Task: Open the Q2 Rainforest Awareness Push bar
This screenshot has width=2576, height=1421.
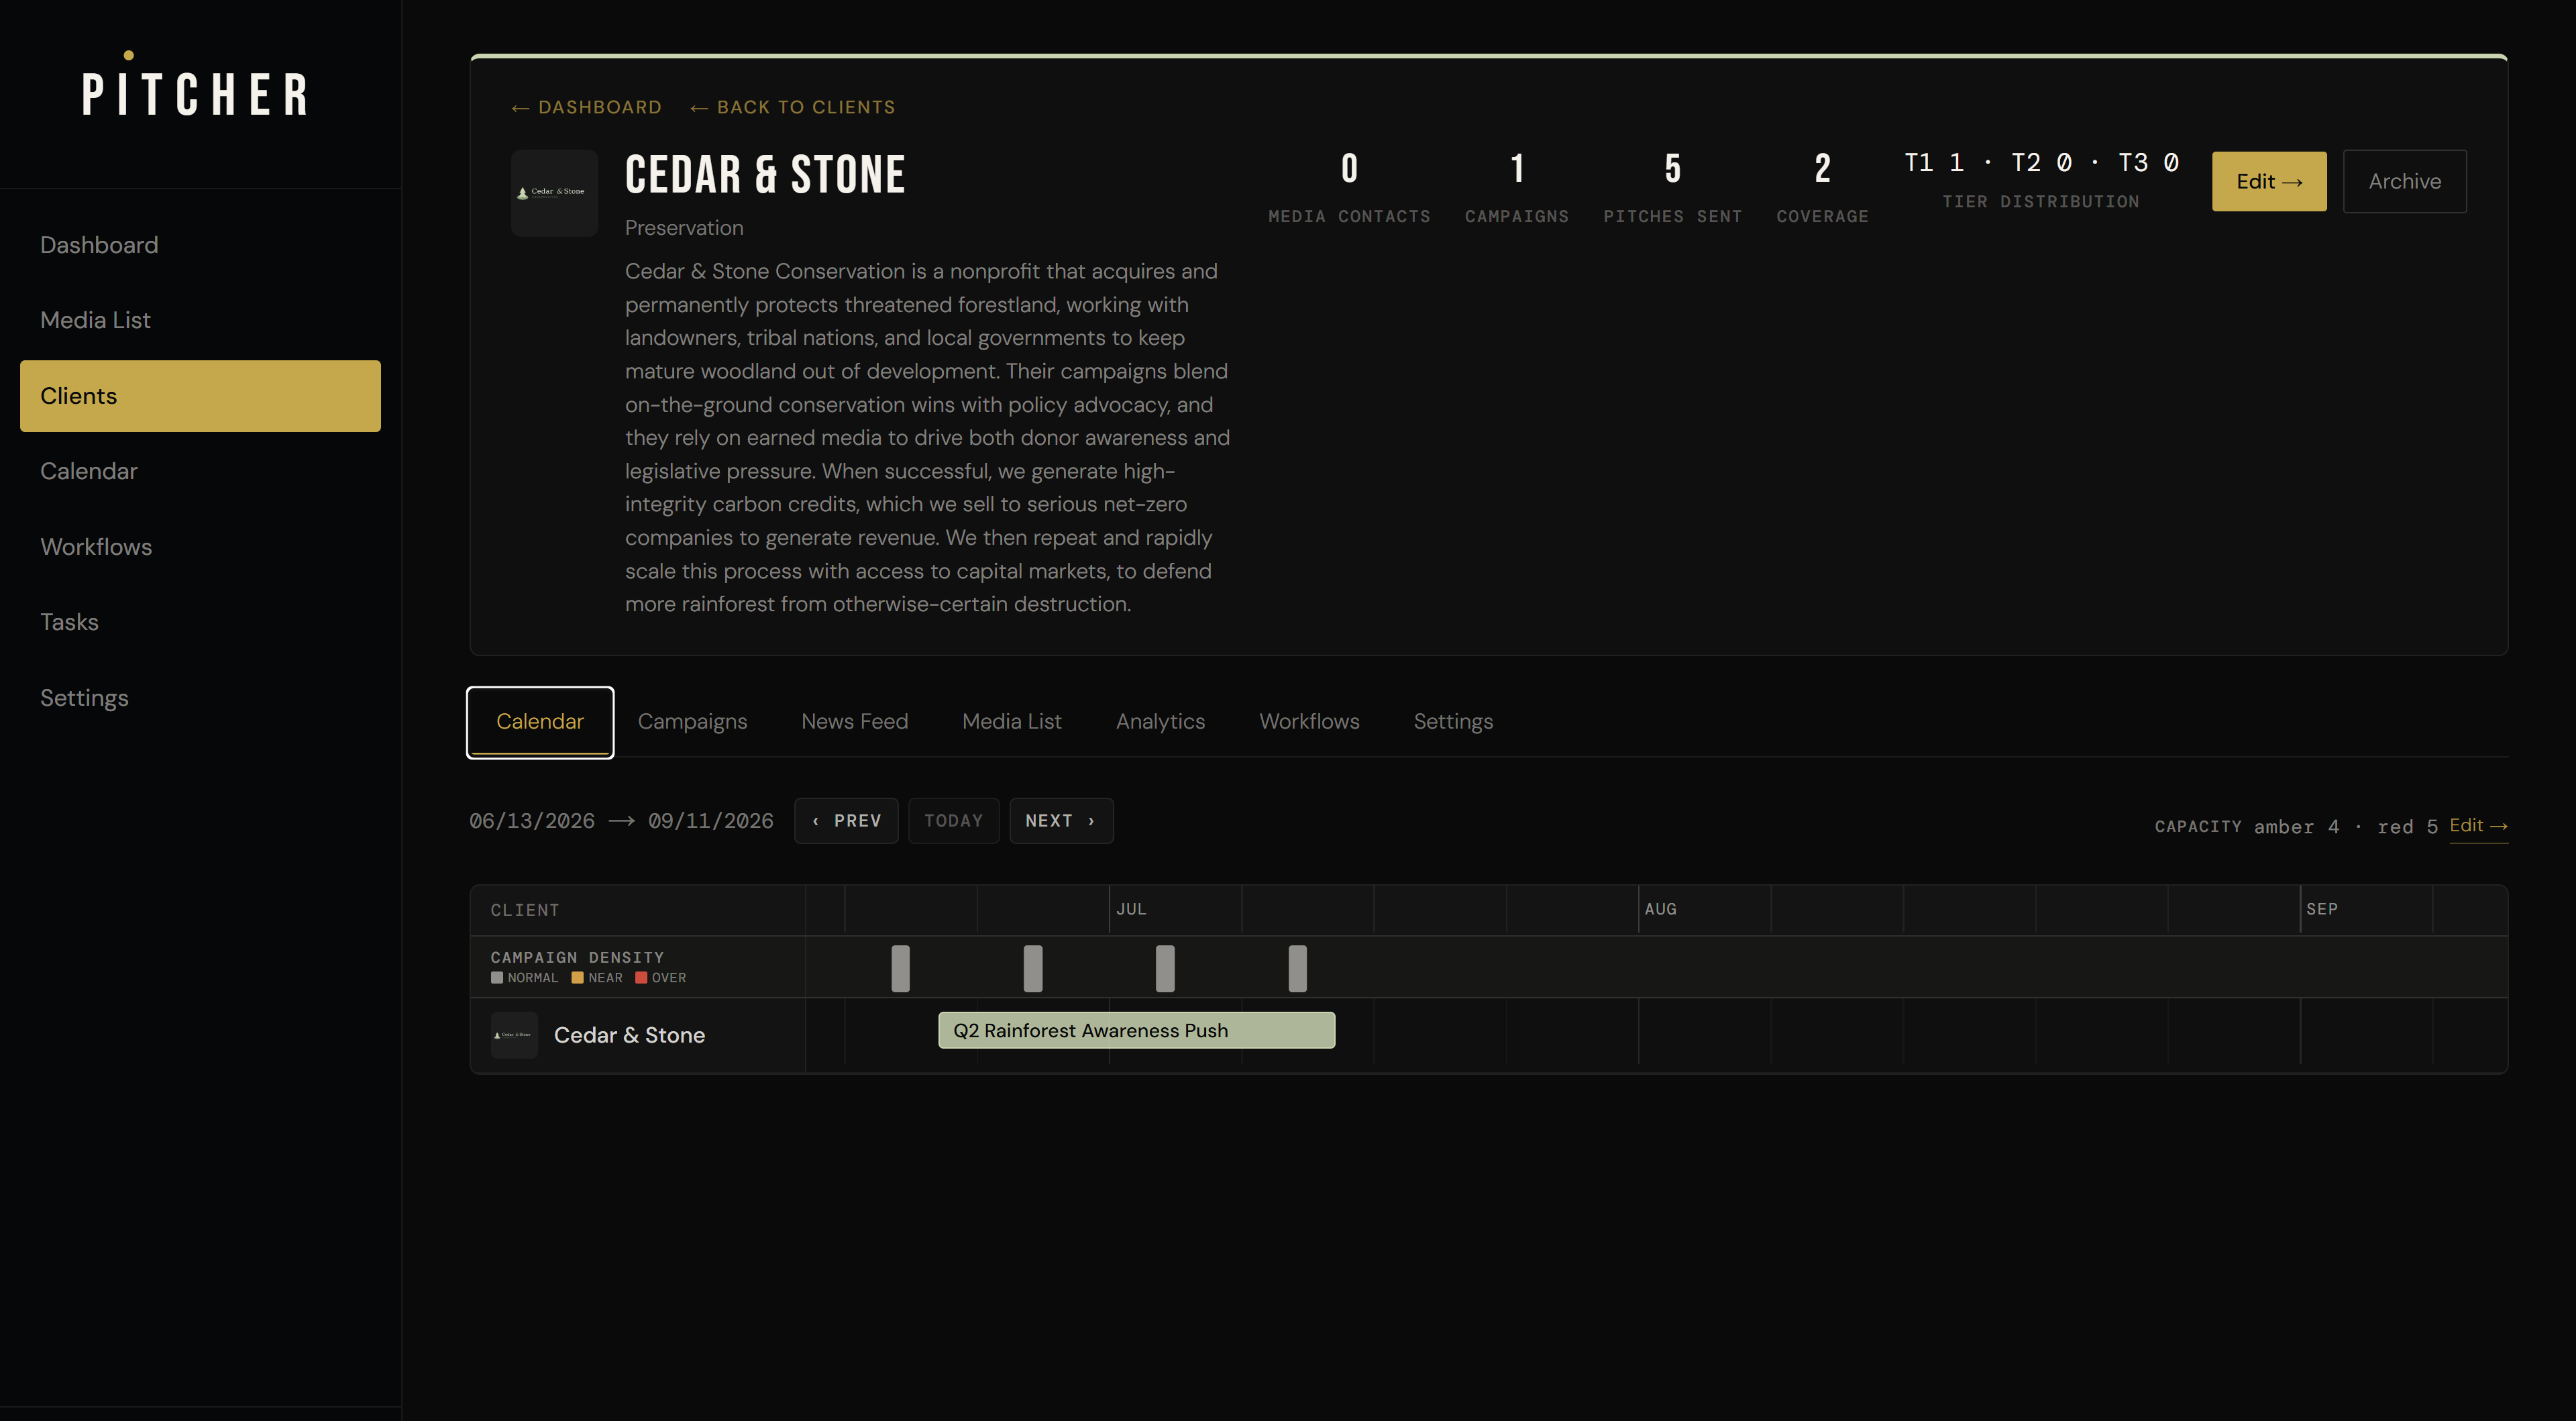Action: 1136,1030
